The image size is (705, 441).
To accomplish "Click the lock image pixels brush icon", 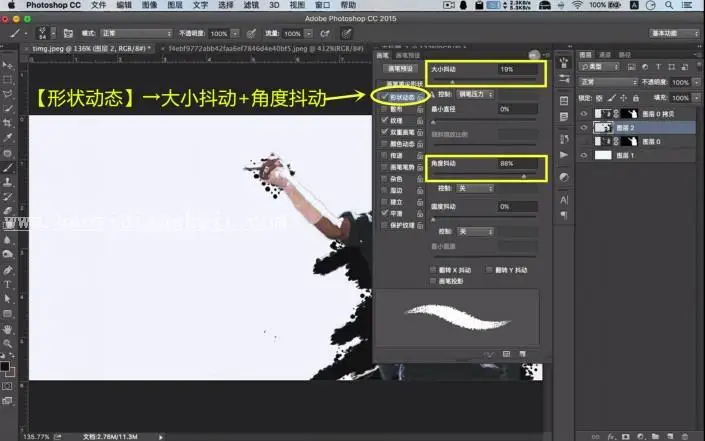I will coord(611,98).
